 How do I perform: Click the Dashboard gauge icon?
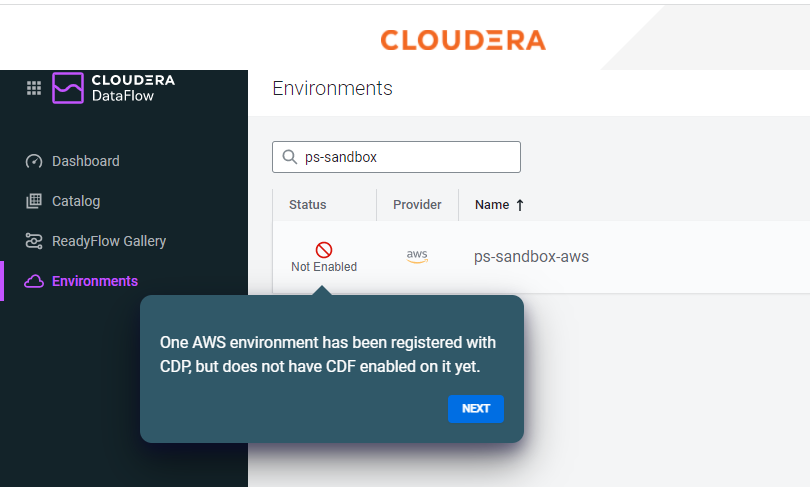(x=34, y=161)
